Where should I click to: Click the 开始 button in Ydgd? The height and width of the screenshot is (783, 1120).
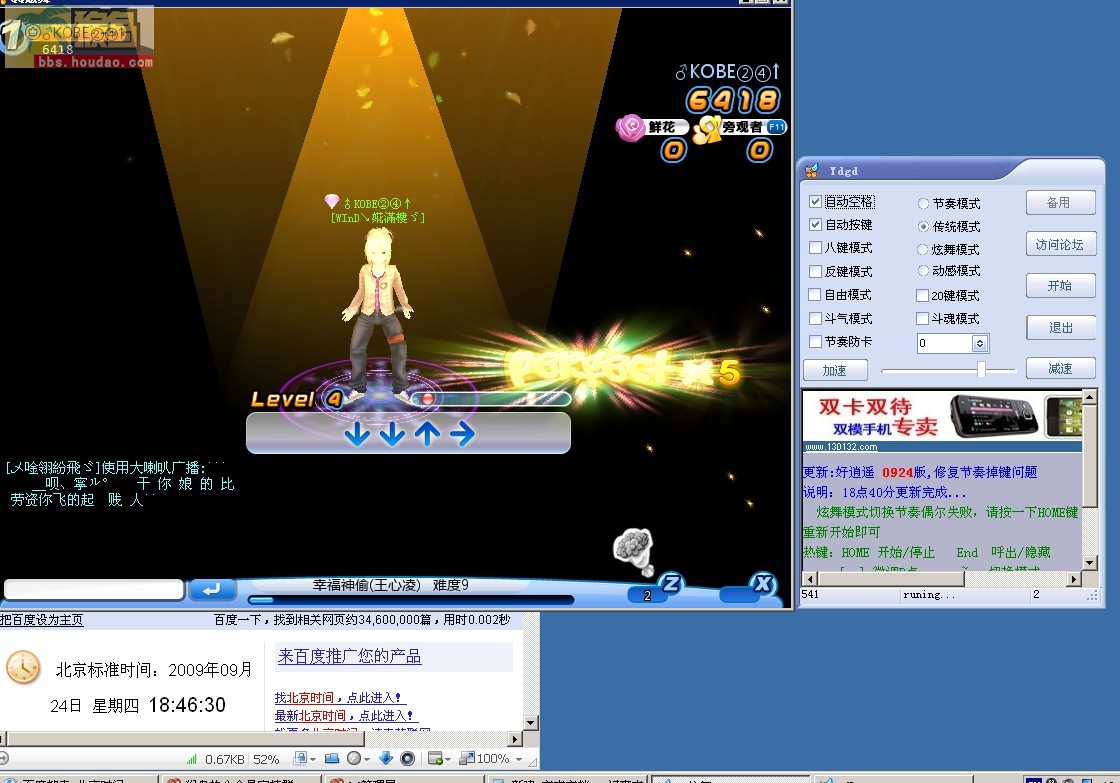point(1061,286)
